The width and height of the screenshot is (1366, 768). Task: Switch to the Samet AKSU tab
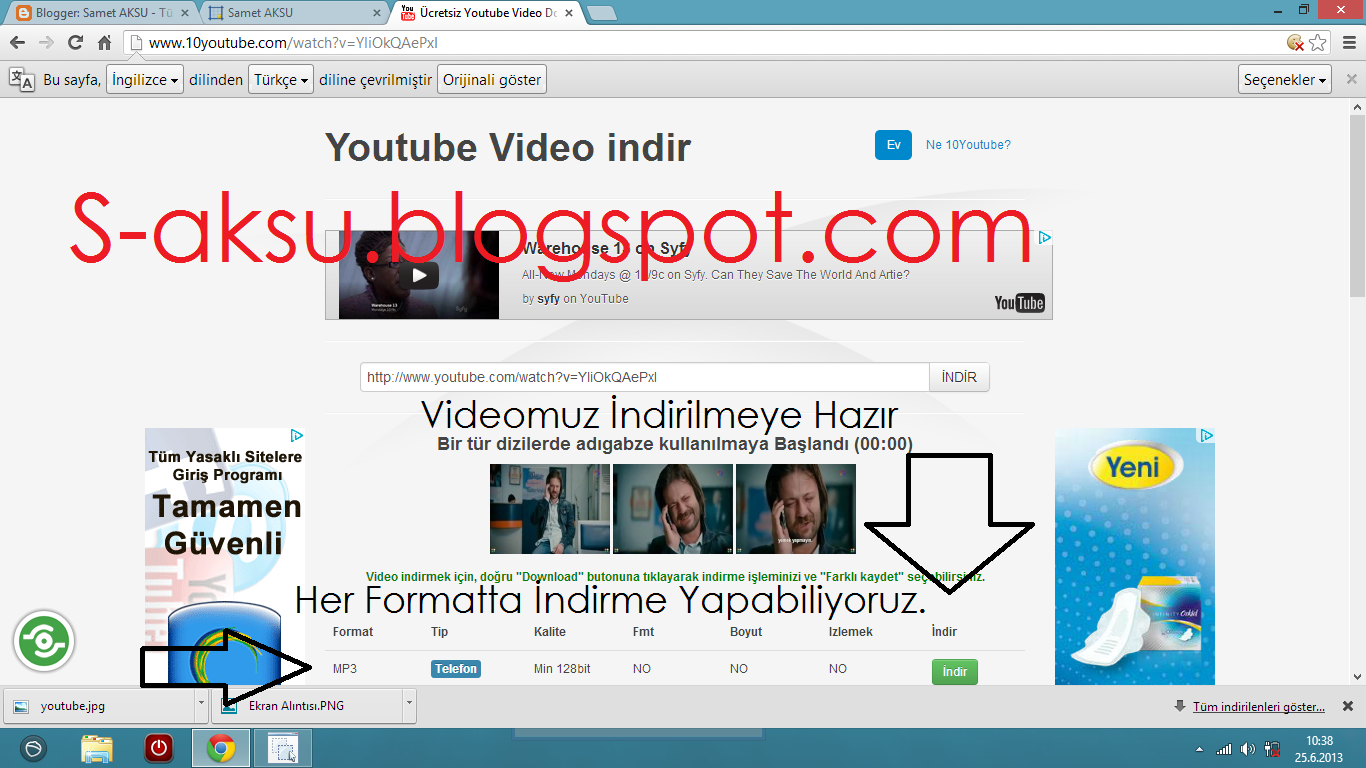(292, 13)
